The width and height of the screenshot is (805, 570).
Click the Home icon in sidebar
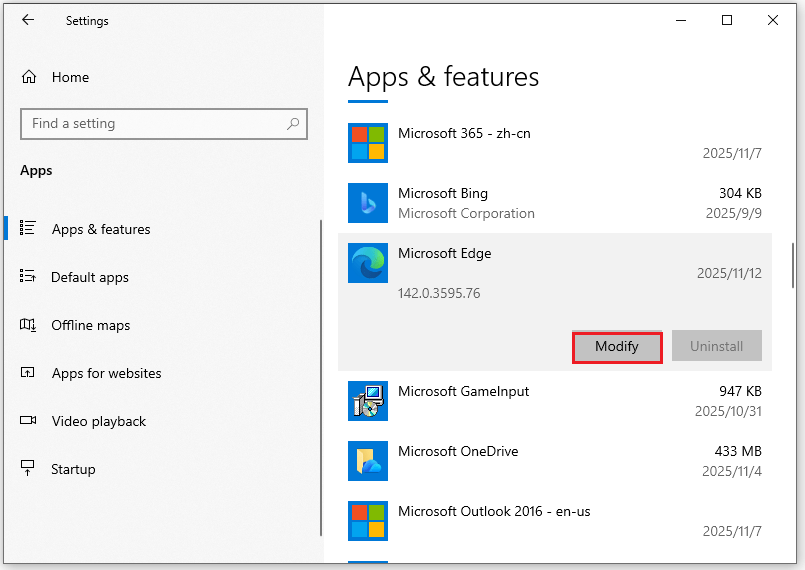click(29, 77)
